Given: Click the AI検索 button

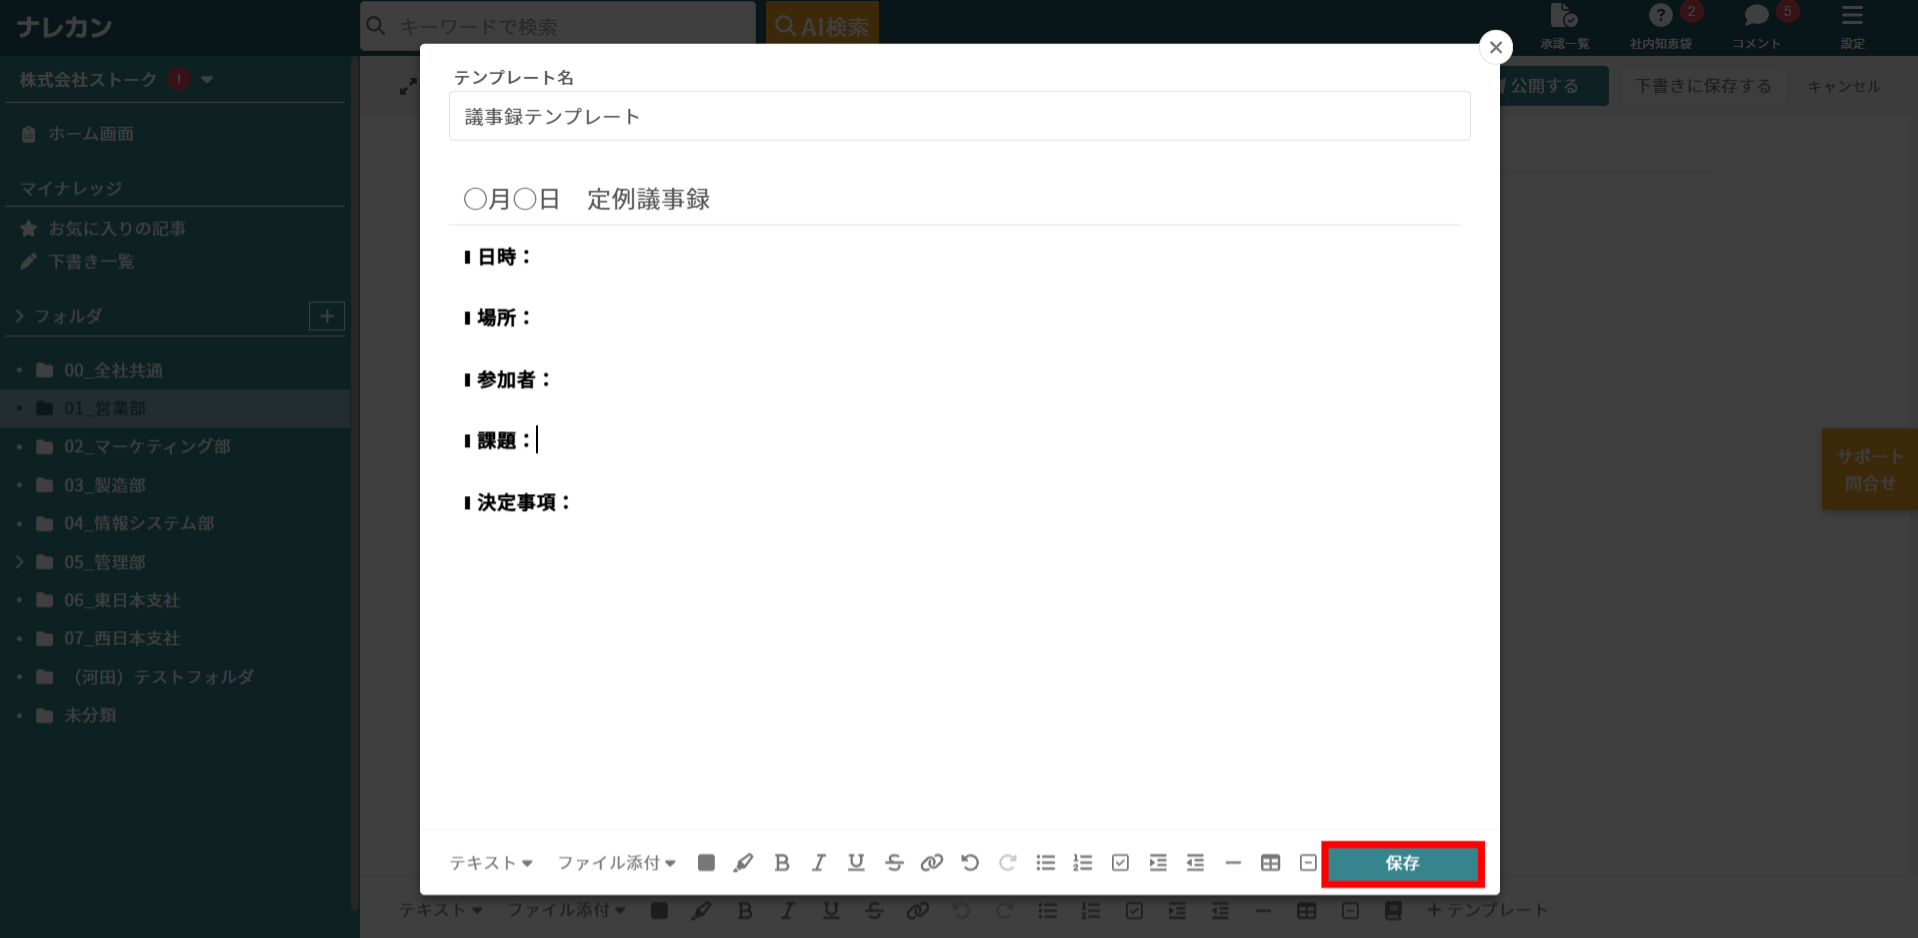Looking at the screenshot, I should (x=822, y=26).
